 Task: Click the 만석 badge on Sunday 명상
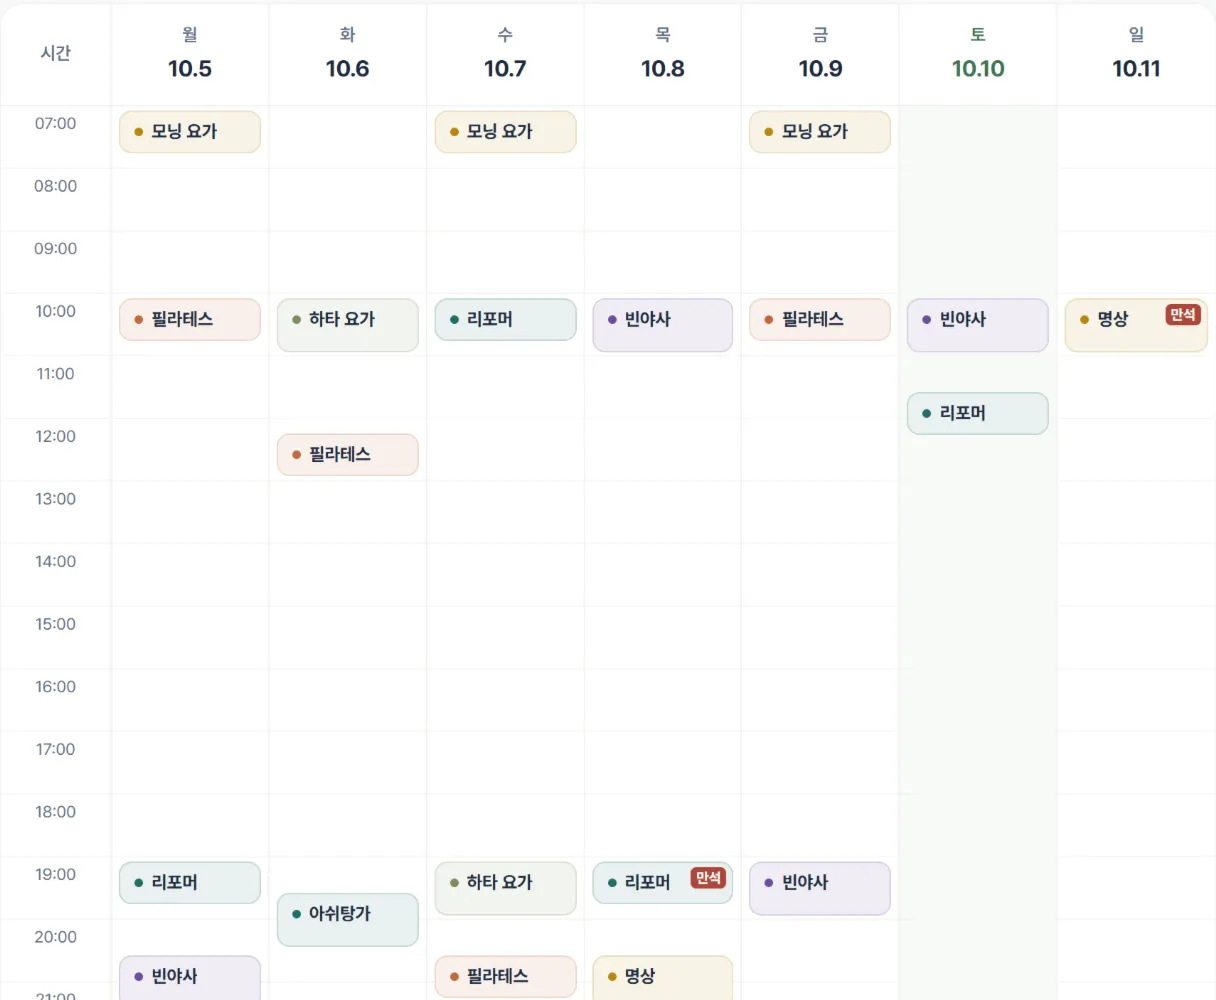(x=1183, y=315)
